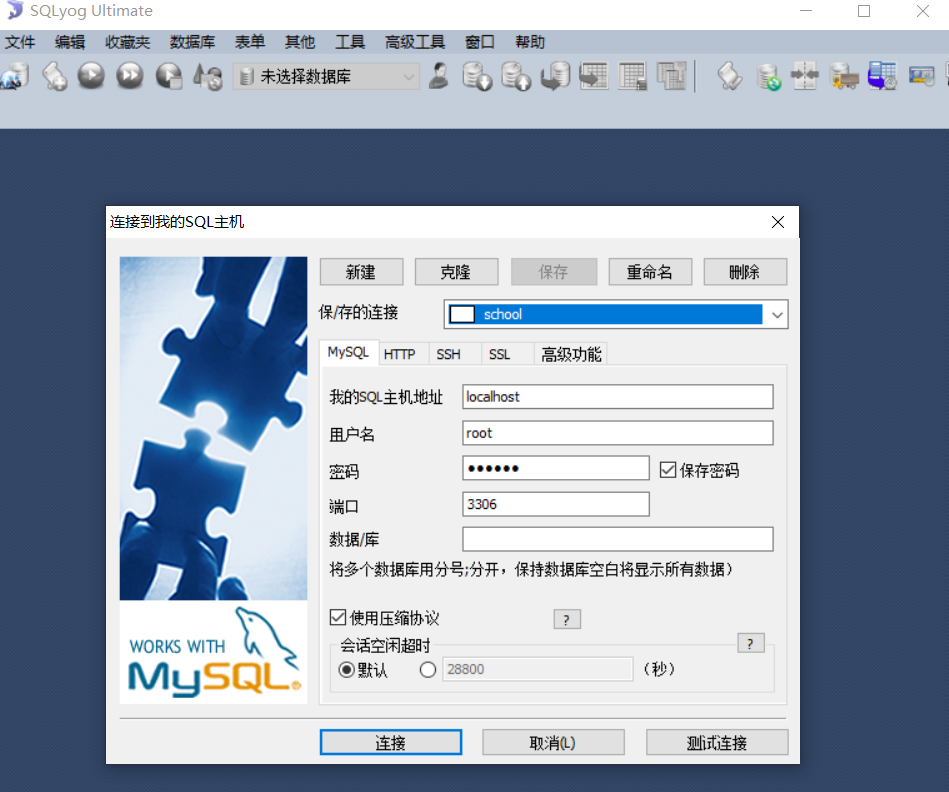Close the connect to MySQL host dialog
949x792 pixels.
coord(778,222)
